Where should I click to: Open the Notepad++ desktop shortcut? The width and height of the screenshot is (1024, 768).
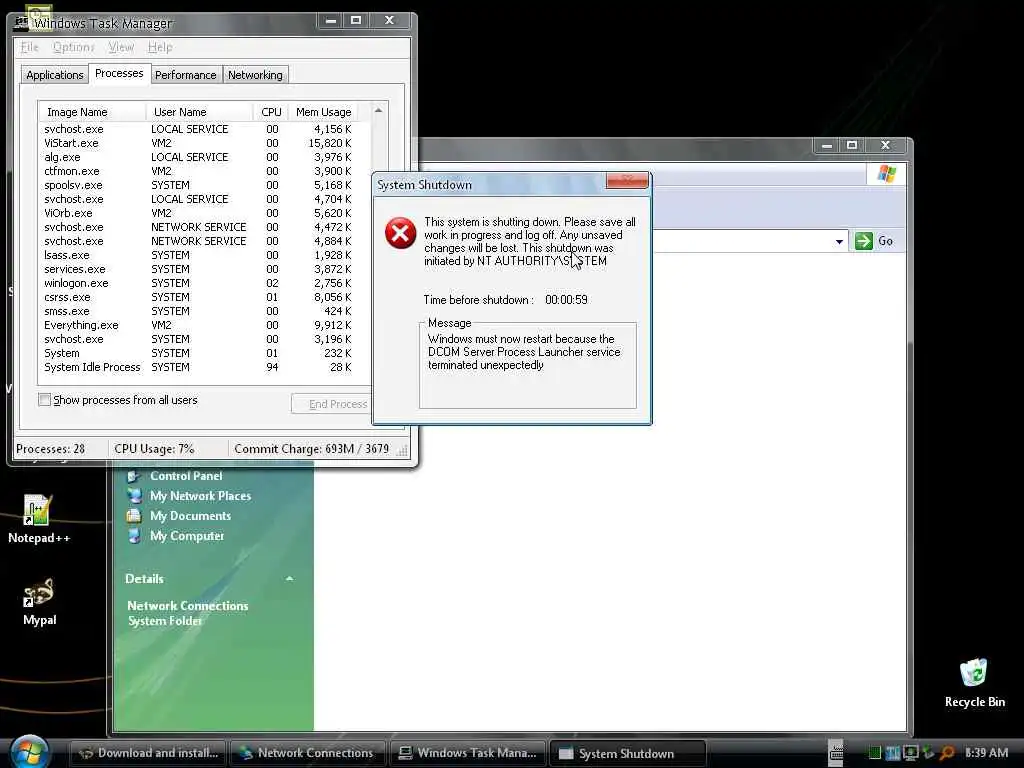tap(38, 519)
